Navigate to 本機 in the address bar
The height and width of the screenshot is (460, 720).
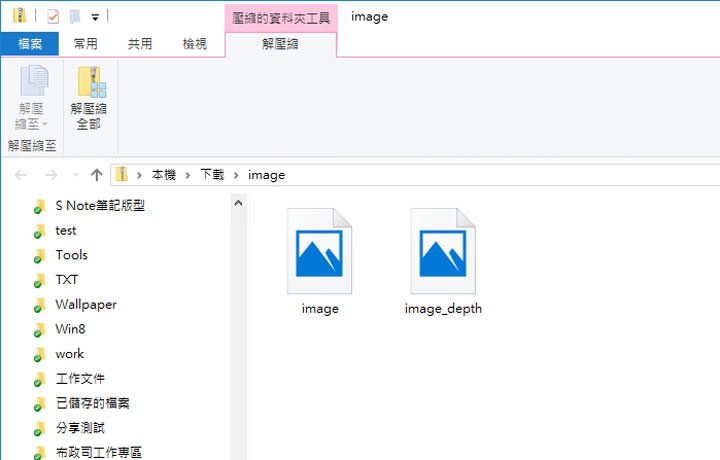coord(164,175)
